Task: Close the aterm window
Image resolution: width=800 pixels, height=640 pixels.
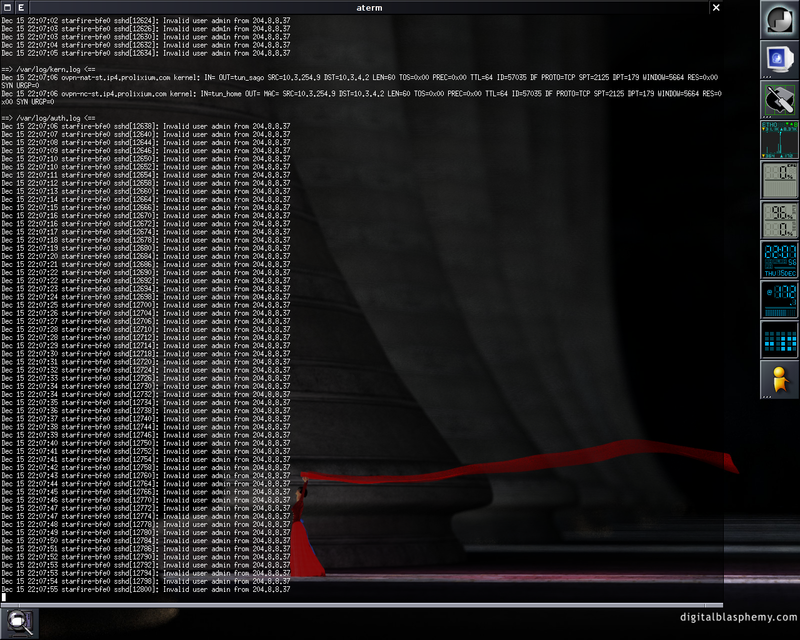Action: 716,7
